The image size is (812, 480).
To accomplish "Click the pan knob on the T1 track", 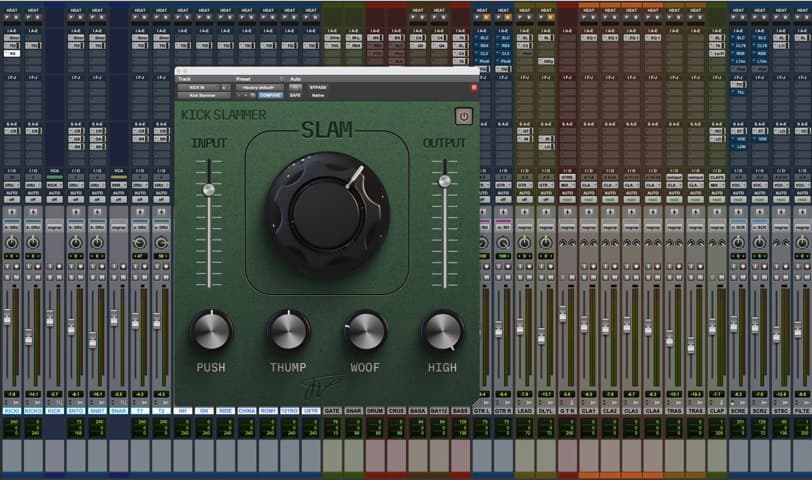I will point(140,242).
